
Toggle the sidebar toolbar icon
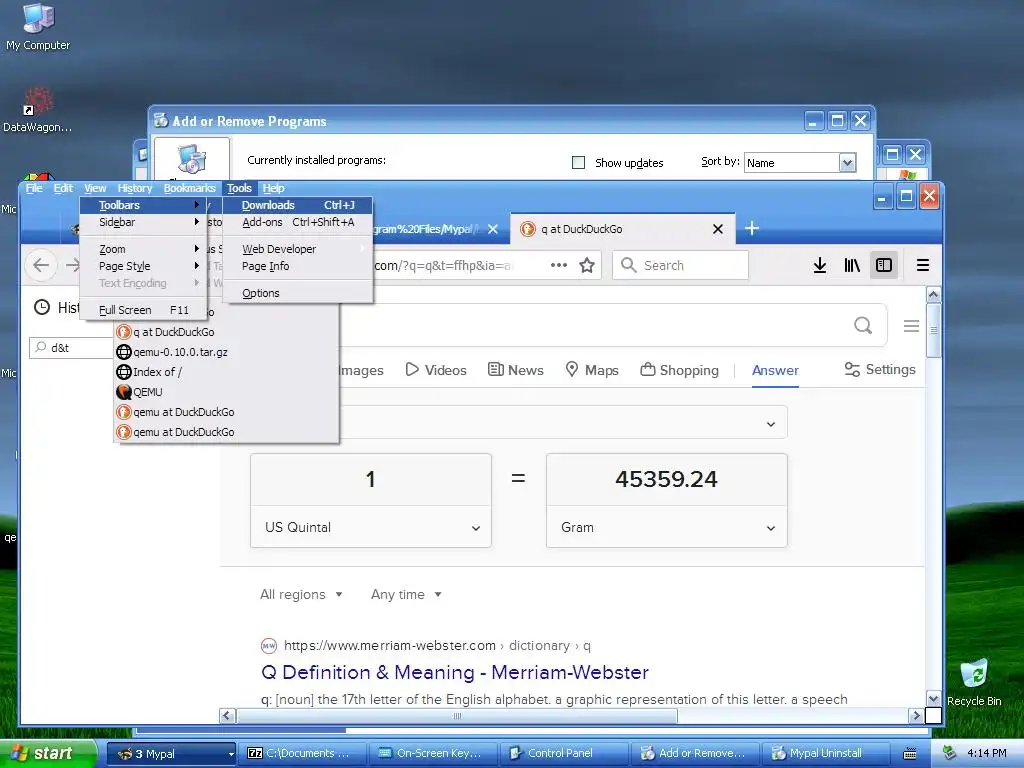tap(884, 265)
